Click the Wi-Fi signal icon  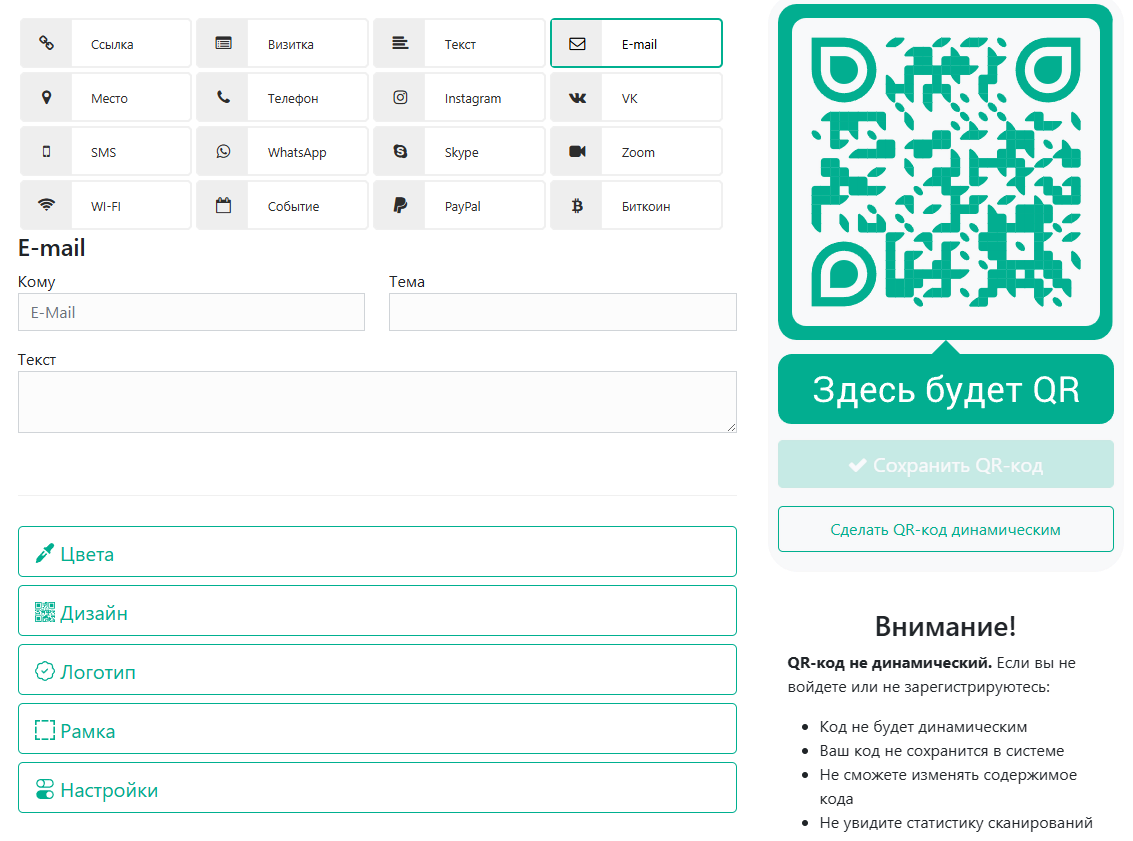click(x=46, y=205)
